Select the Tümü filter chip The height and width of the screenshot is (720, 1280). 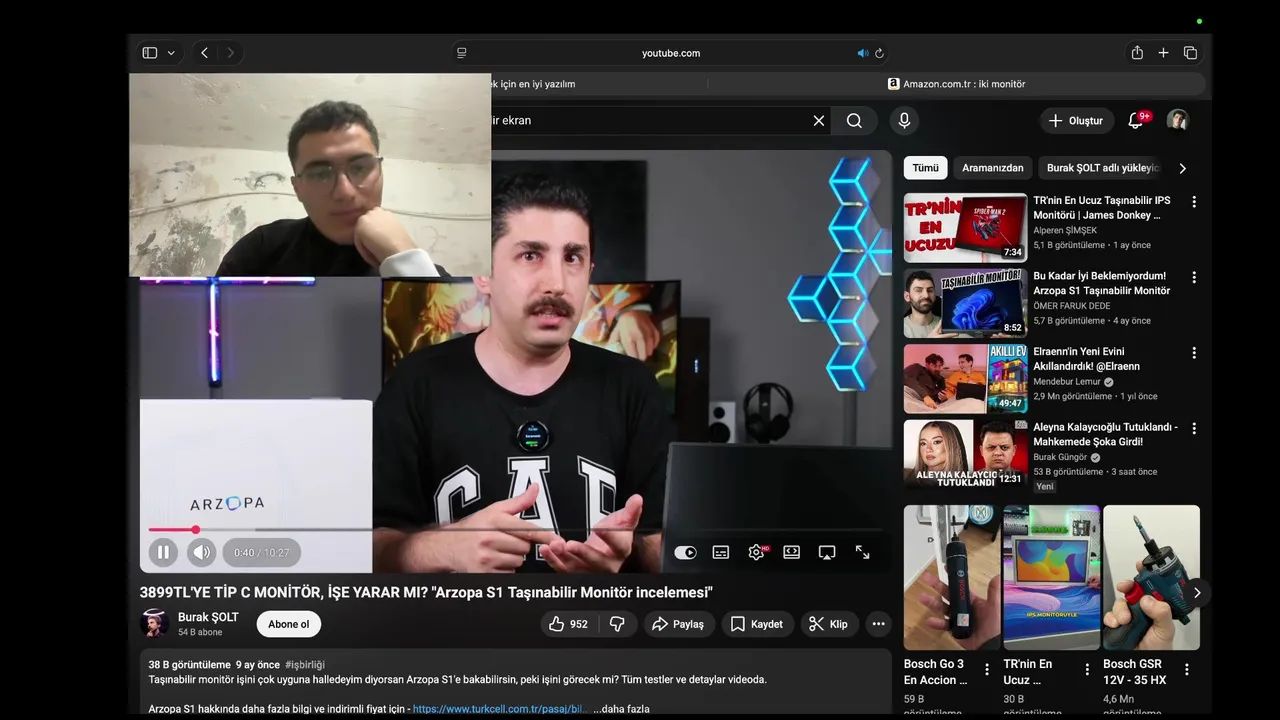[926, 168]
